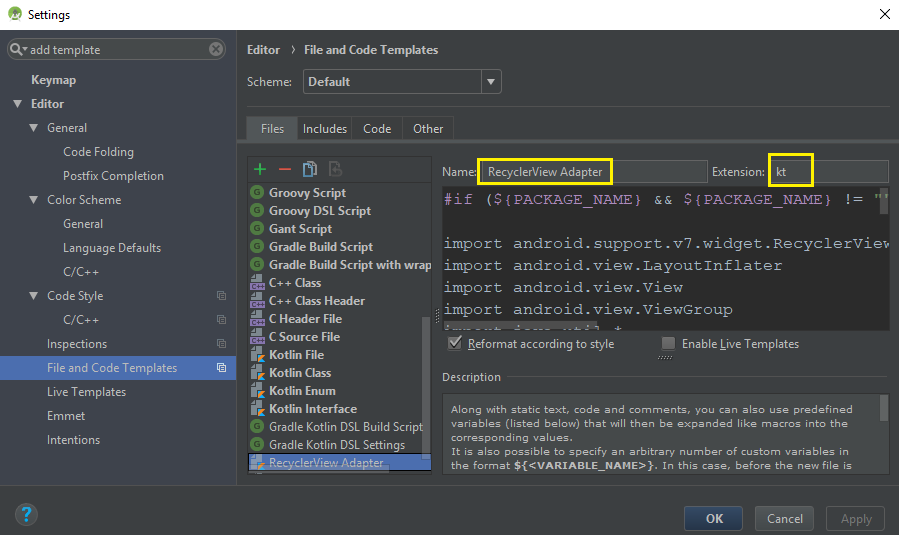Click the C Header File icon
Image resolution: width=899 pixels, height=535 pixels.
click(257, 318)
